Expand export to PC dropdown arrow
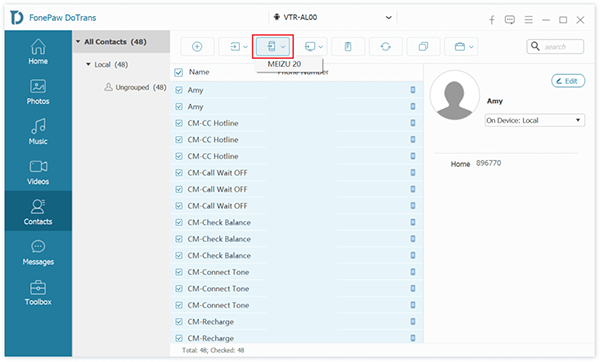The height and width of the screenshot is (362, 600). coord(321,47)
